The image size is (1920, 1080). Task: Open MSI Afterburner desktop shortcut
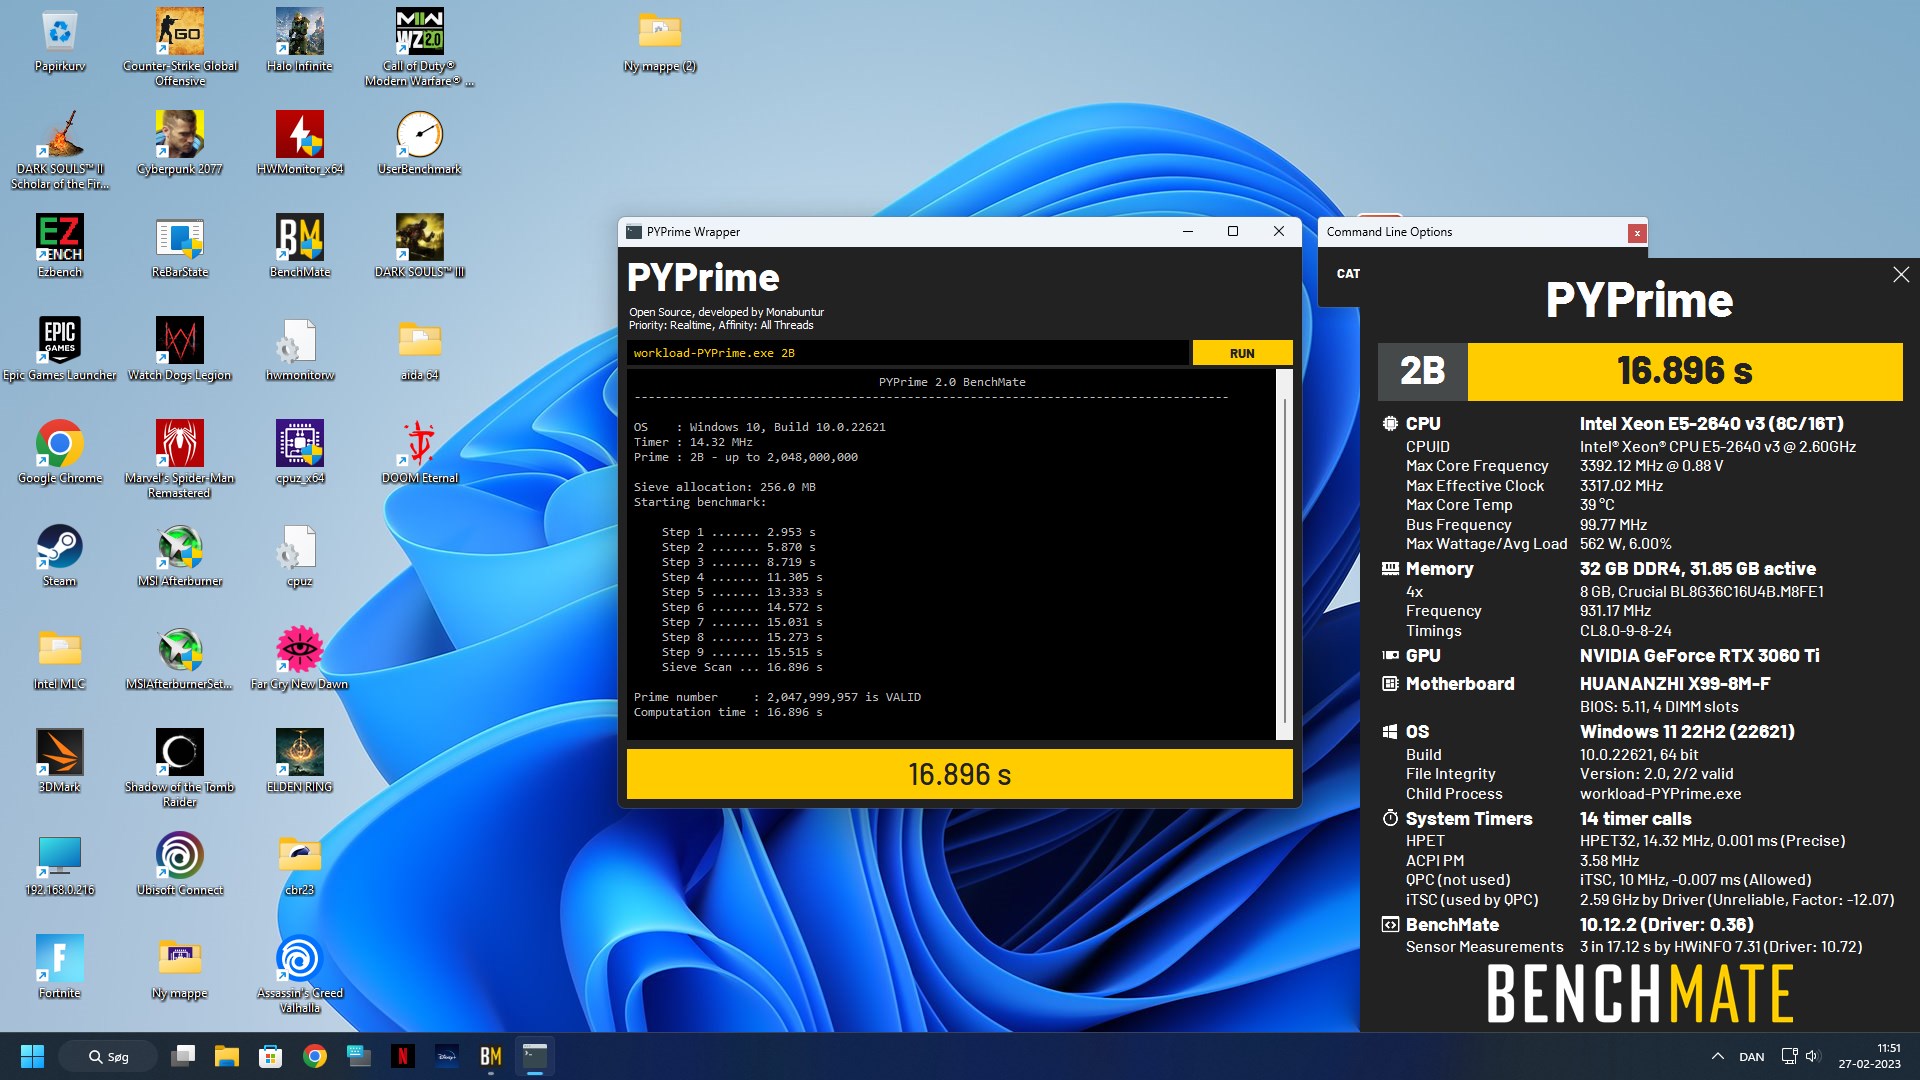click(180, 555)
